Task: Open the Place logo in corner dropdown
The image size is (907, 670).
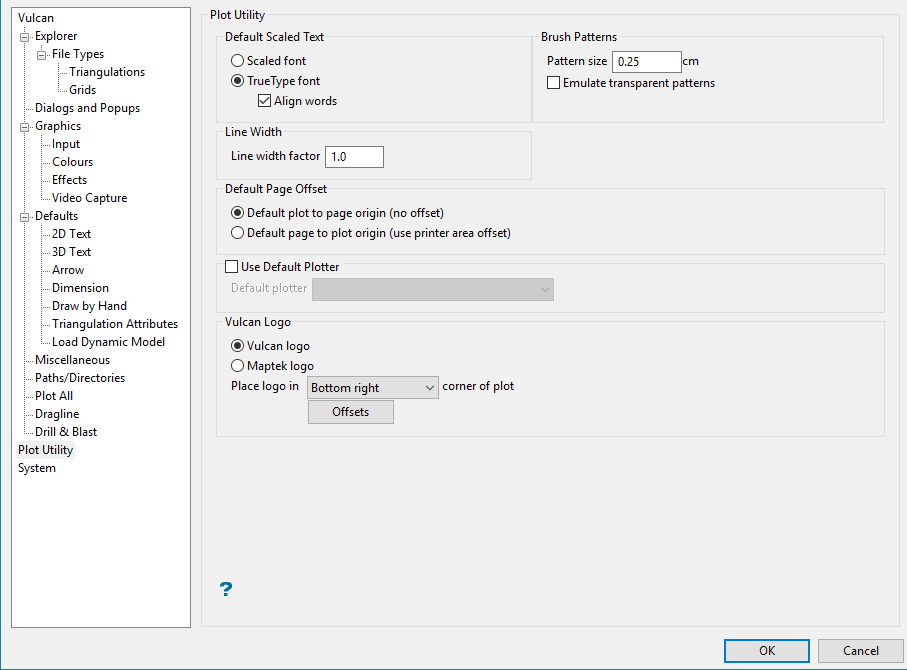Action: (x=373, y=388)
